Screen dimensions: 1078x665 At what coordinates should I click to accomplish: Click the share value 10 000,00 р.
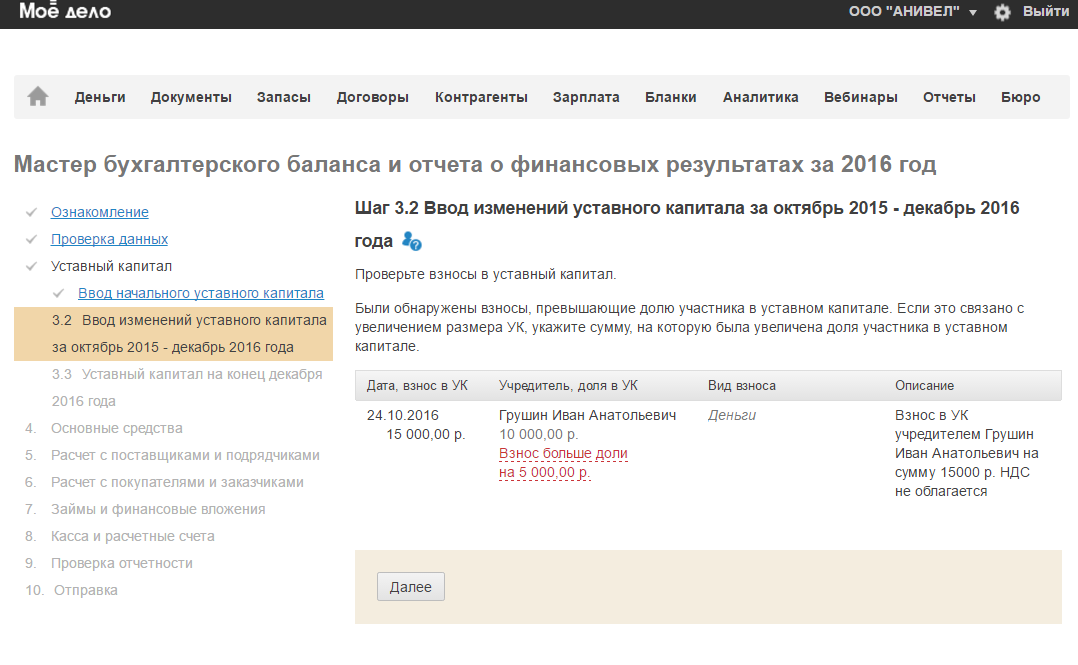click(539, 434)
